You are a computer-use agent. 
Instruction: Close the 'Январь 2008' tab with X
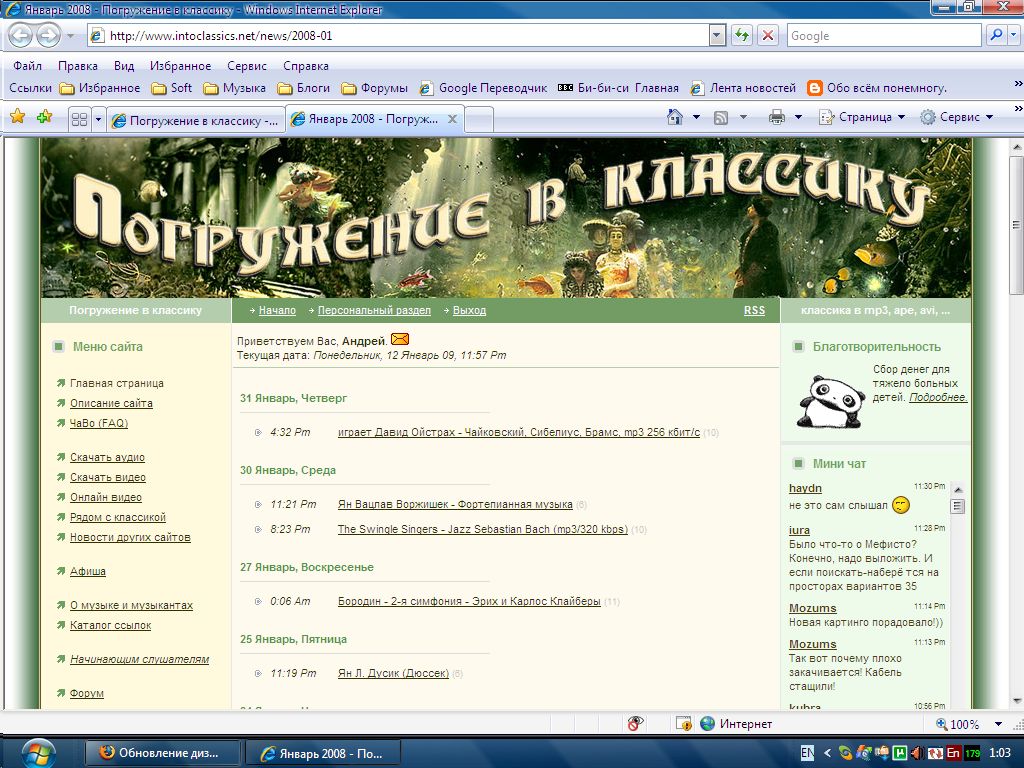tap(452, 120)
